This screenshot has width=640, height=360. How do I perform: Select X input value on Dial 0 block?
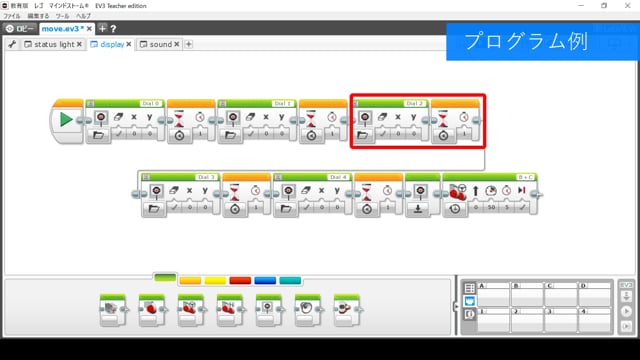(134, 133)
